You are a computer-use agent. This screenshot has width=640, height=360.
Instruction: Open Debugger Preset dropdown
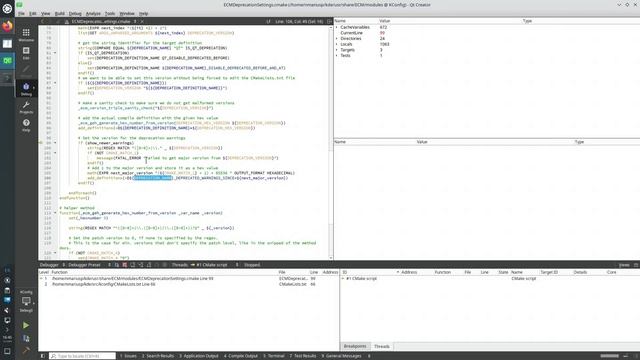88,265
